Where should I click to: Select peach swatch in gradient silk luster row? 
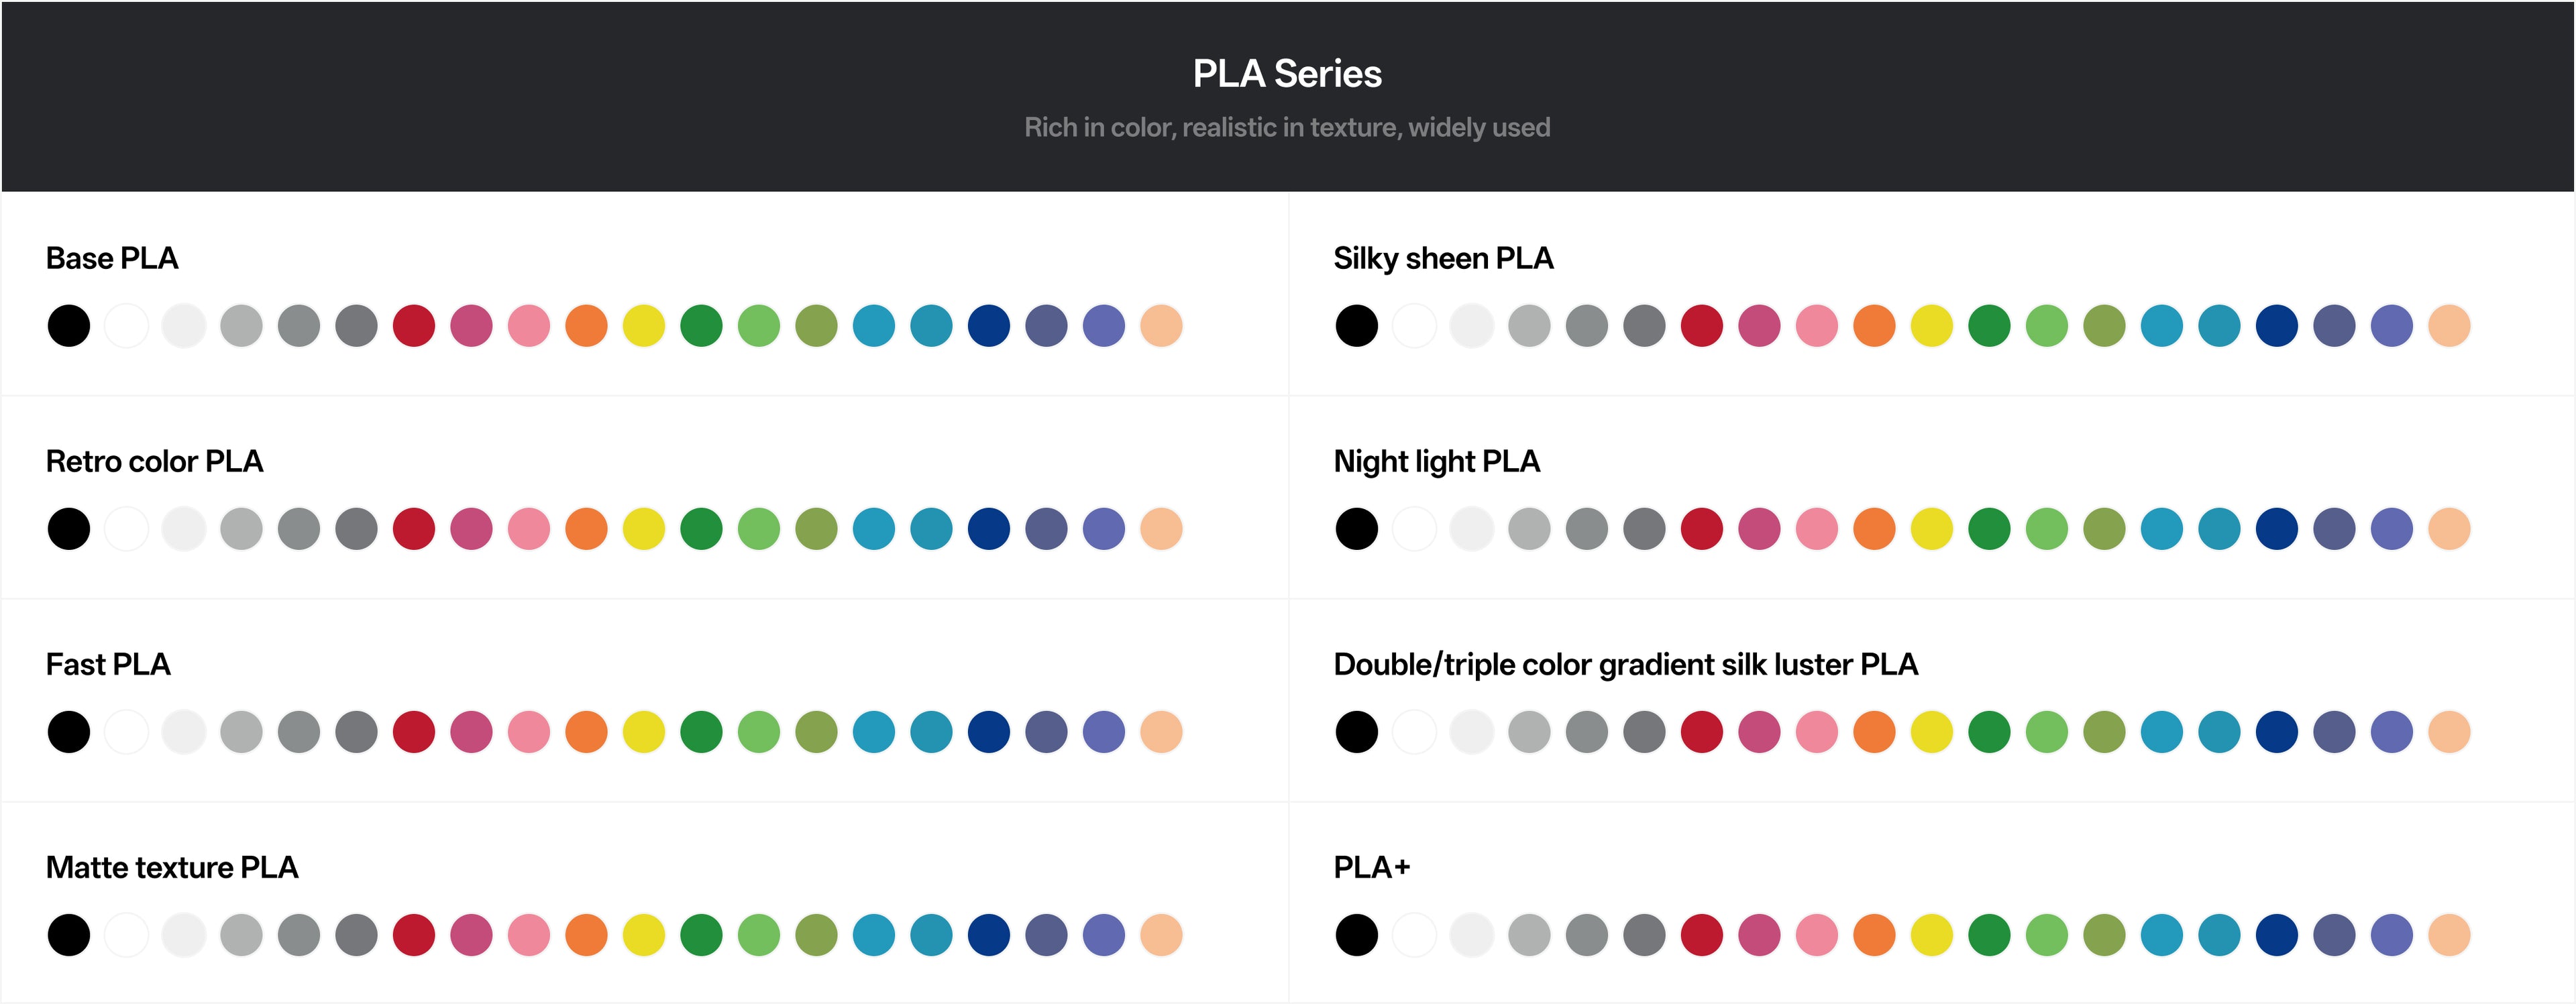(2449, 732)
